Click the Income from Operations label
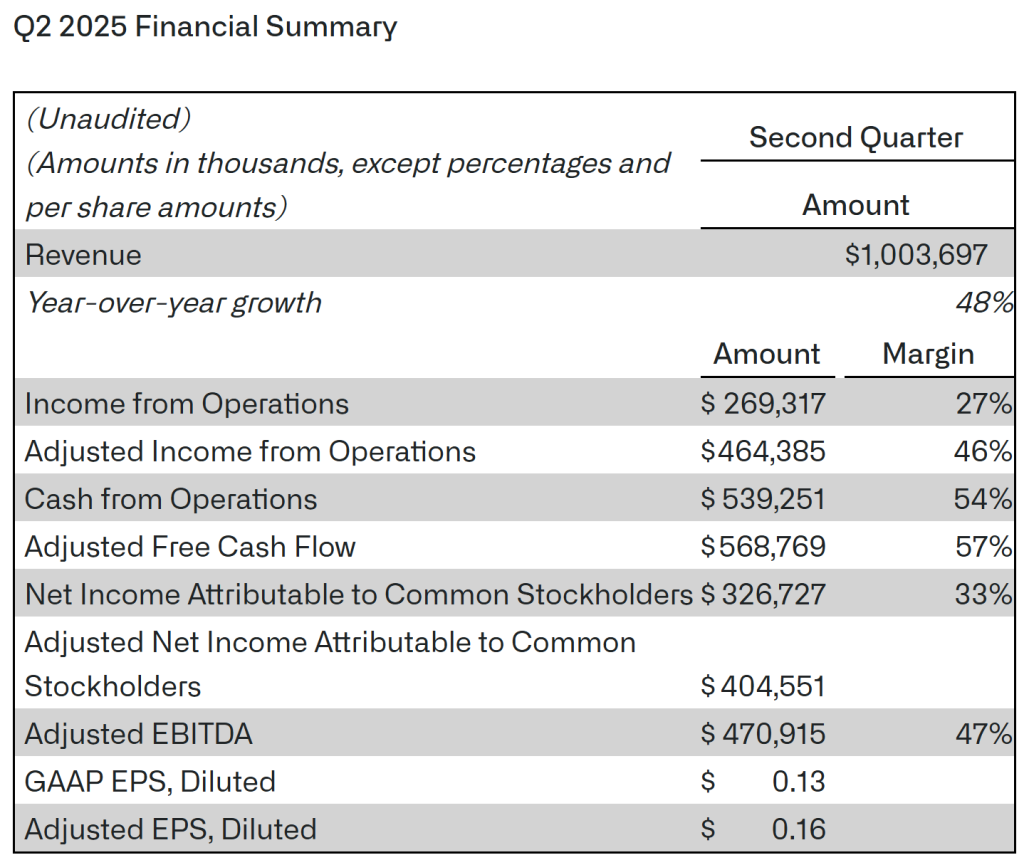The width and height of the screenshot is (1024, 860). tap(187, 404)
